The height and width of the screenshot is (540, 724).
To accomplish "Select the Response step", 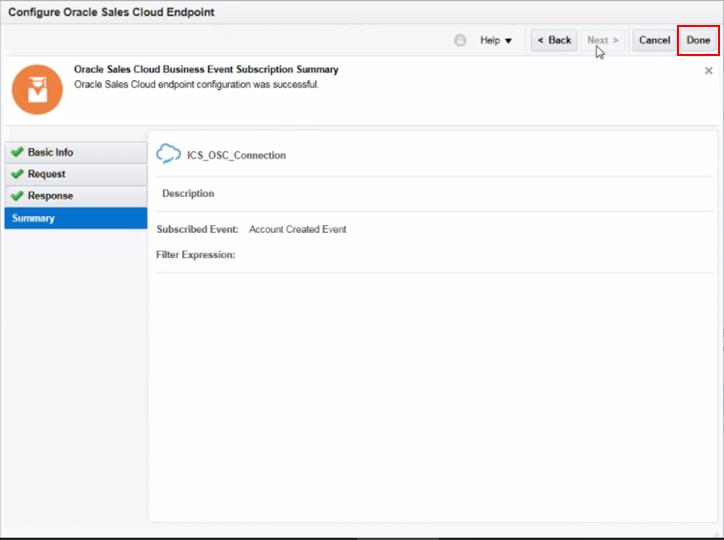I will pos(50,197).
